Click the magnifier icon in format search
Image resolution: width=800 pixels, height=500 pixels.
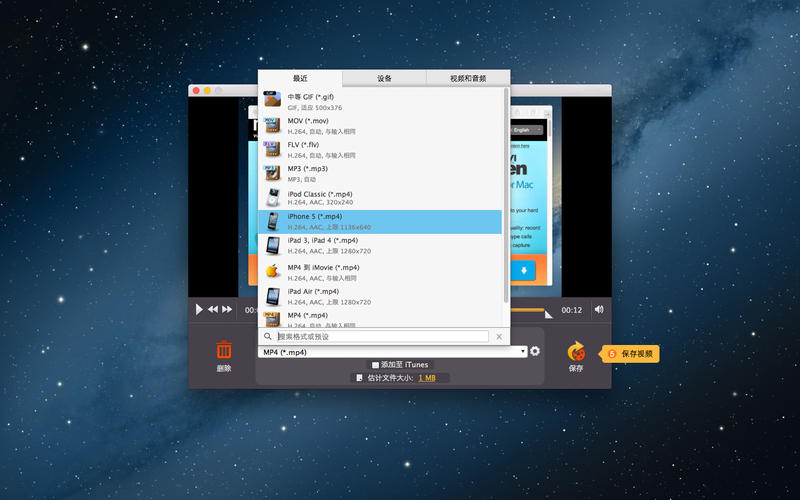267,336
